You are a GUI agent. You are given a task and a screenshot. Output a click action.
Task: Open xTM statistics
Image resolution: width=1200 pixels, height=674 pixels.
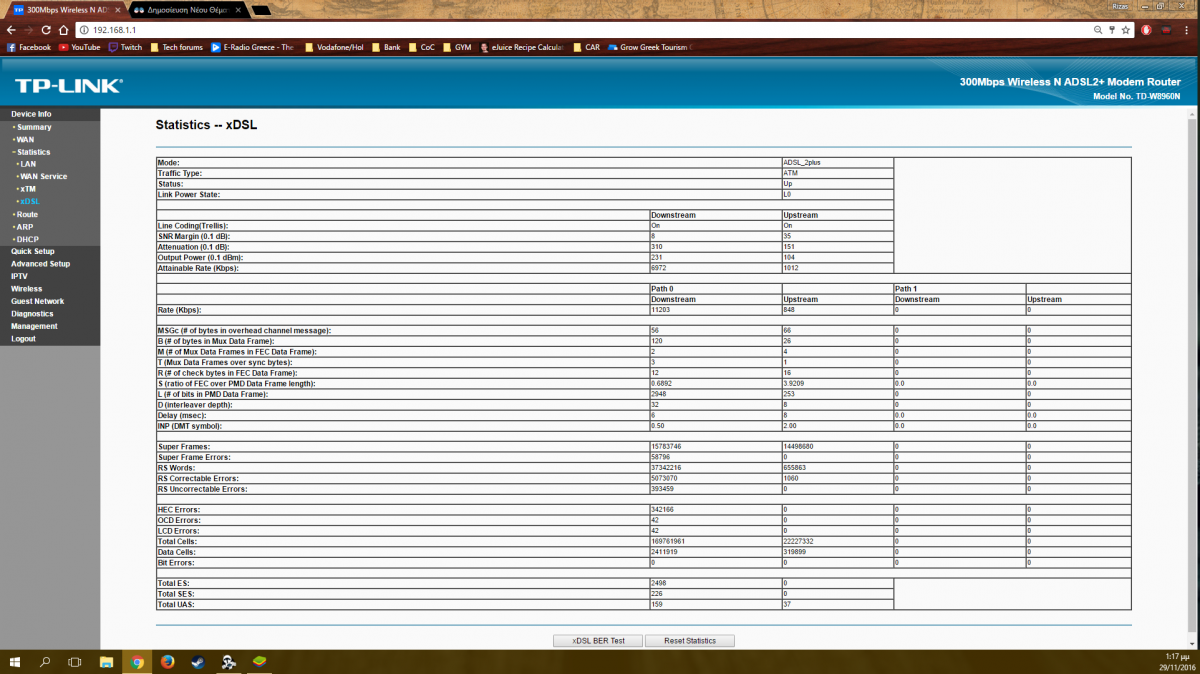[28, 189]
